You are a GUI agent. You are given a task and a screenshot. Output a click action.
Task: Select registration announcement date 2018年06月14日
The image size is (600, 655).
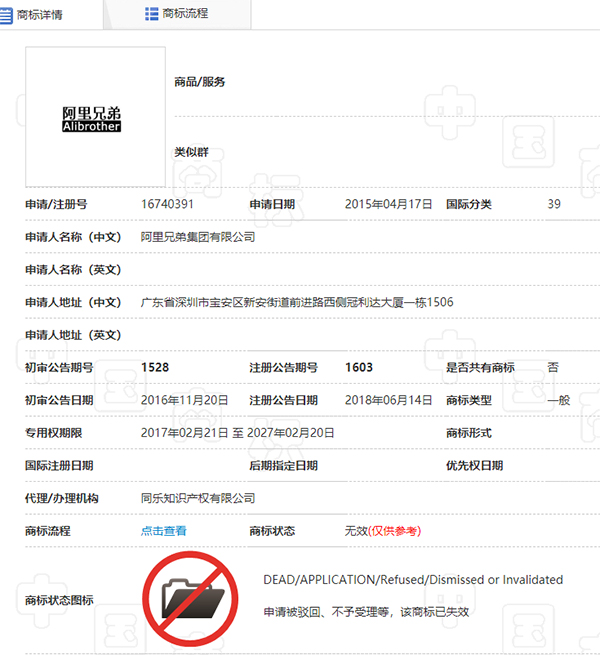(x=388, y=400)
